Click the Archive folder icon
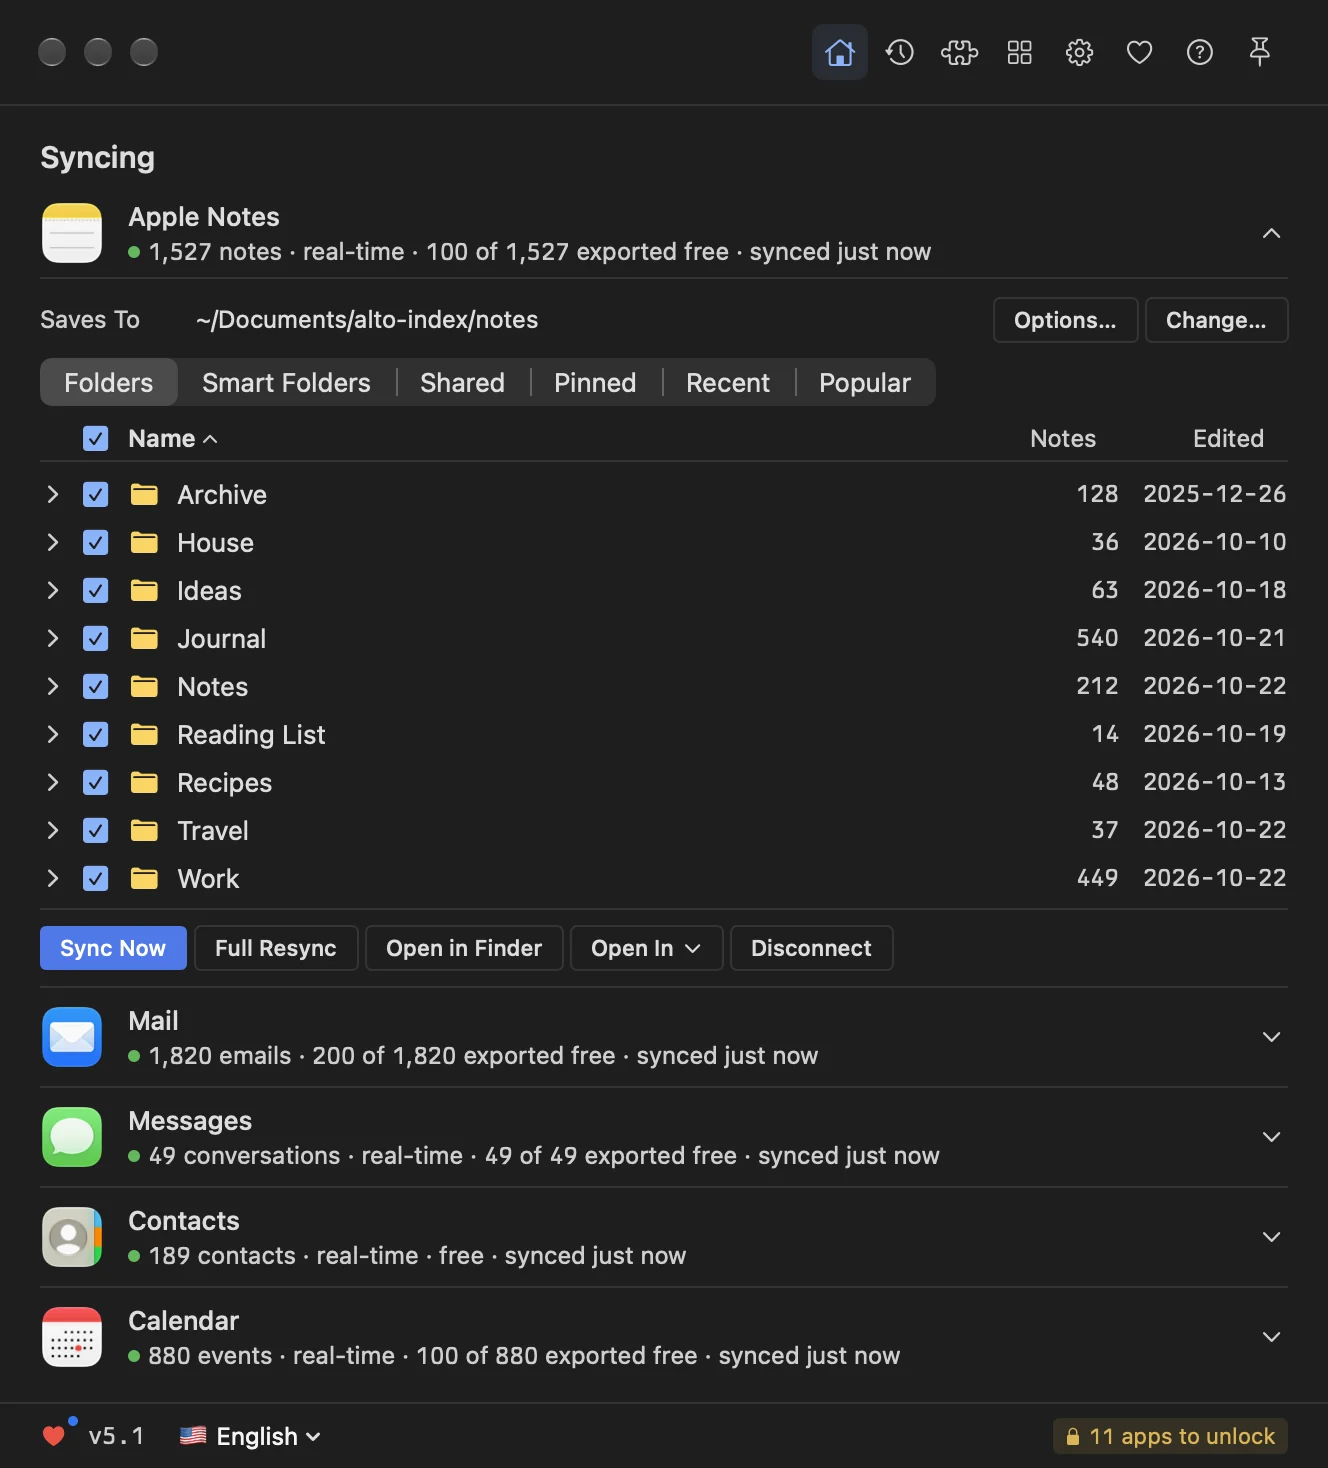Image resolution: width=1328 pixels, height=1468 pixels. click(144, 494)
